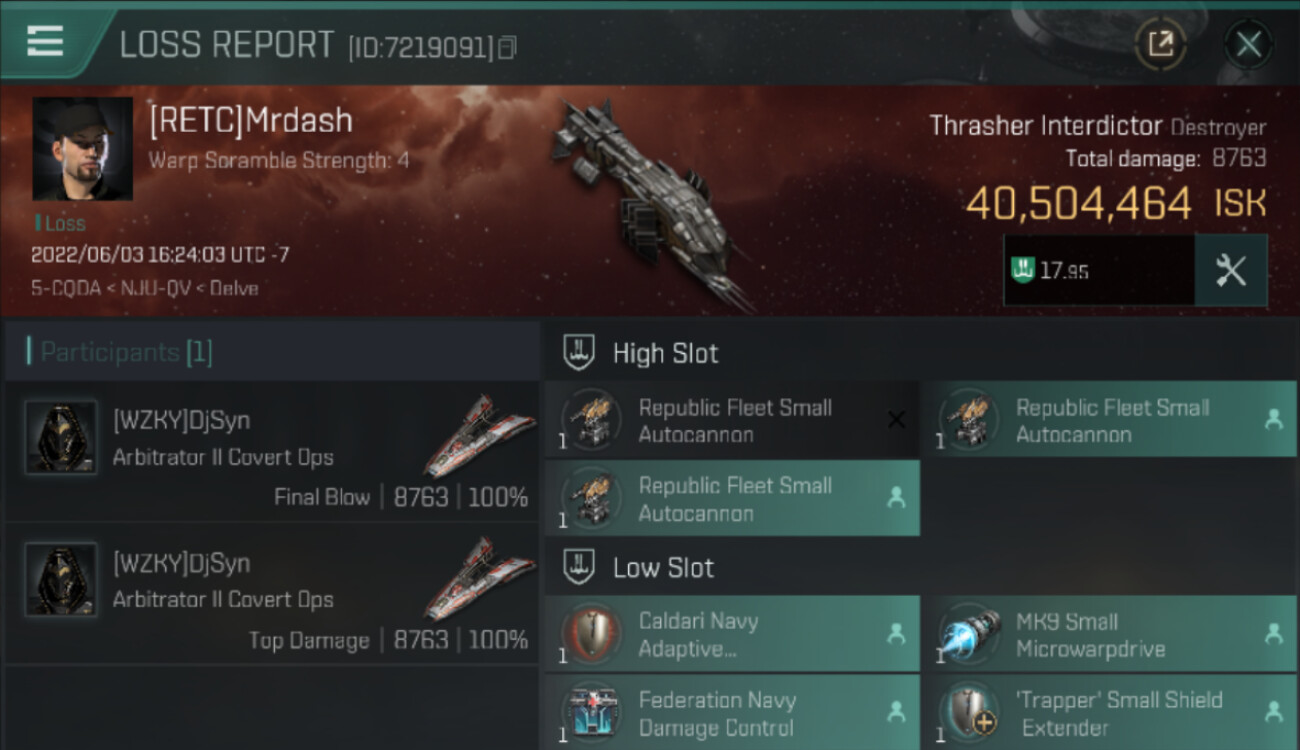Click person icon on Federation Navy Damage Control
Screen dimensions: 1300x750
pyautogui.click(x=896, y=712)
